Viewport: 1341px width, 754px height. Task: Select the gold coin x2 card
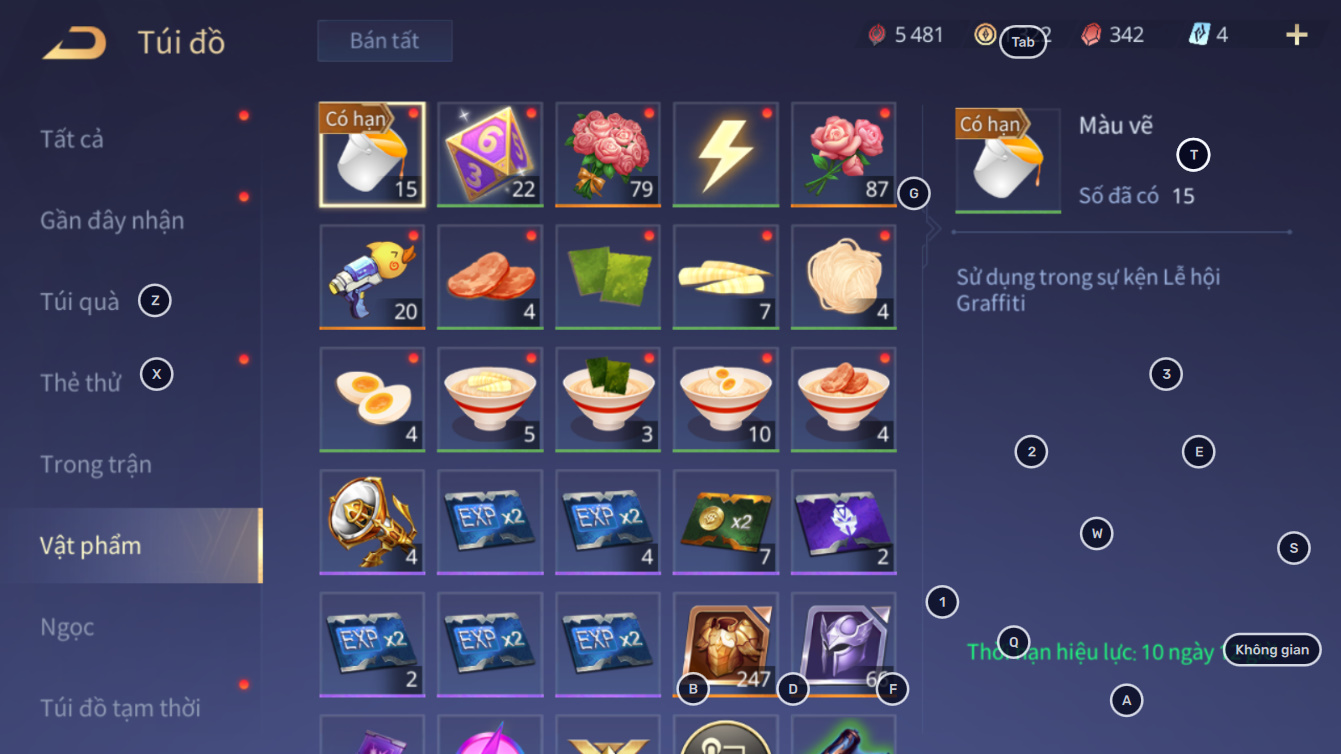[x=726, y=522]
